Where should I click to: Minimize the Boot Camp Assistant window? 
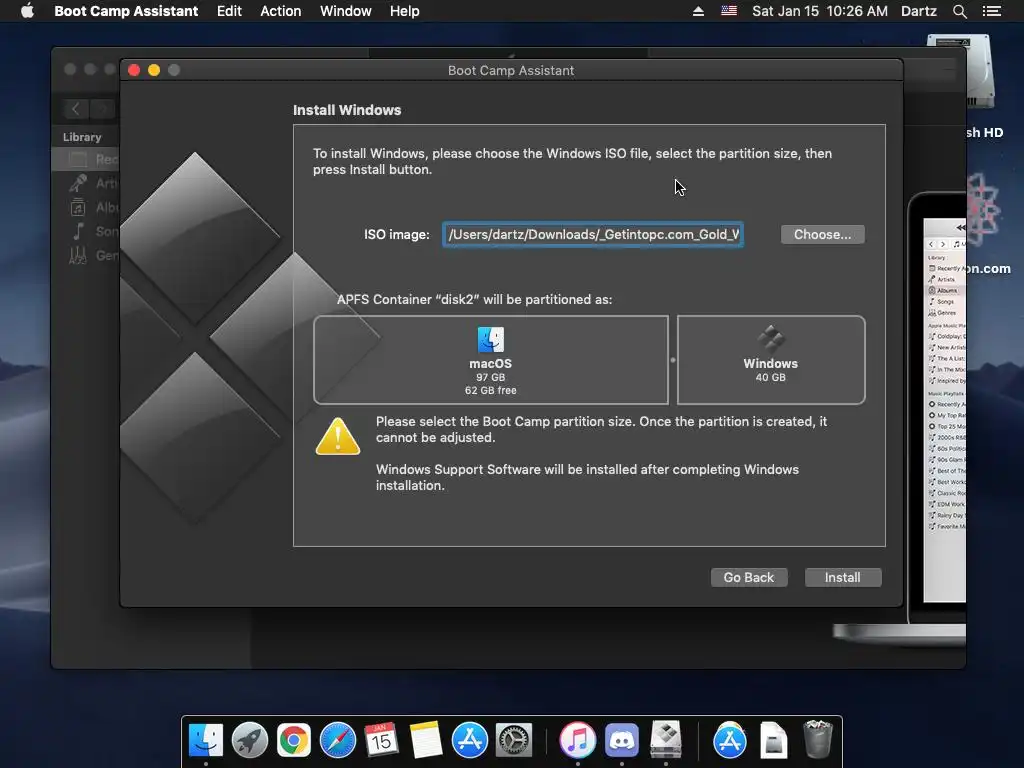coord(154,70)
